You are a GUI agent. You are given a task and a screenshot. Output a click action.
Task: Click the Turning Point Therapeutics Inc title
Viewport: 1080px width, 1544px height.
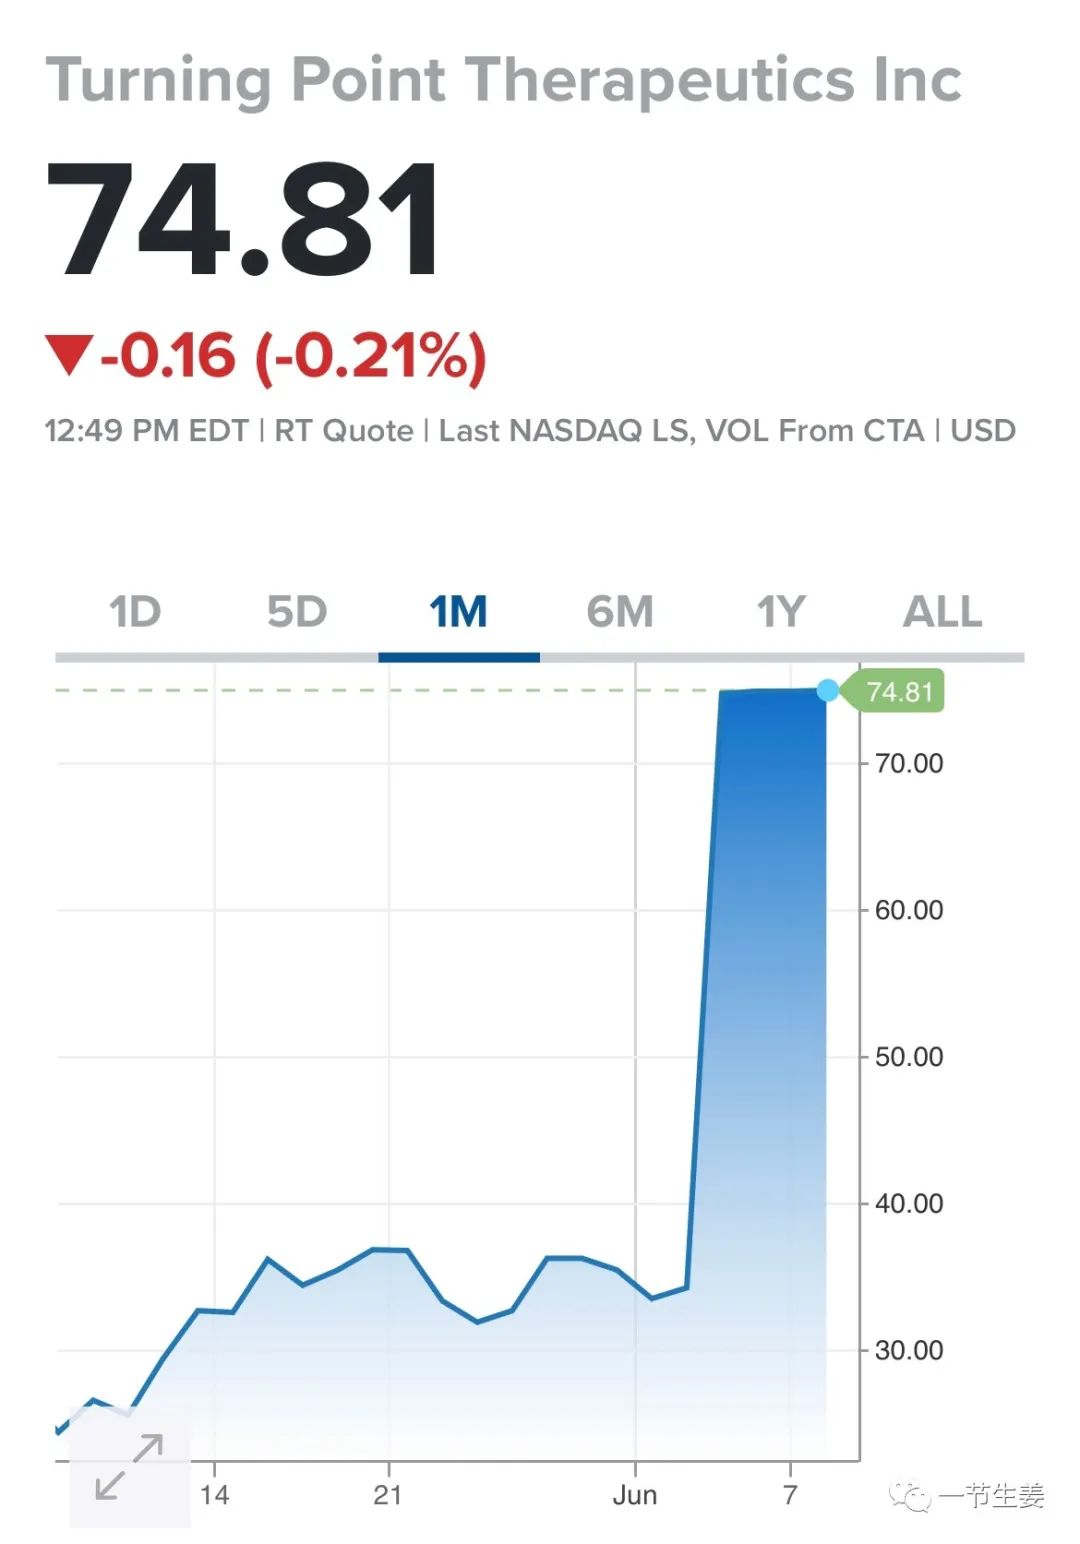pos(503,80)
